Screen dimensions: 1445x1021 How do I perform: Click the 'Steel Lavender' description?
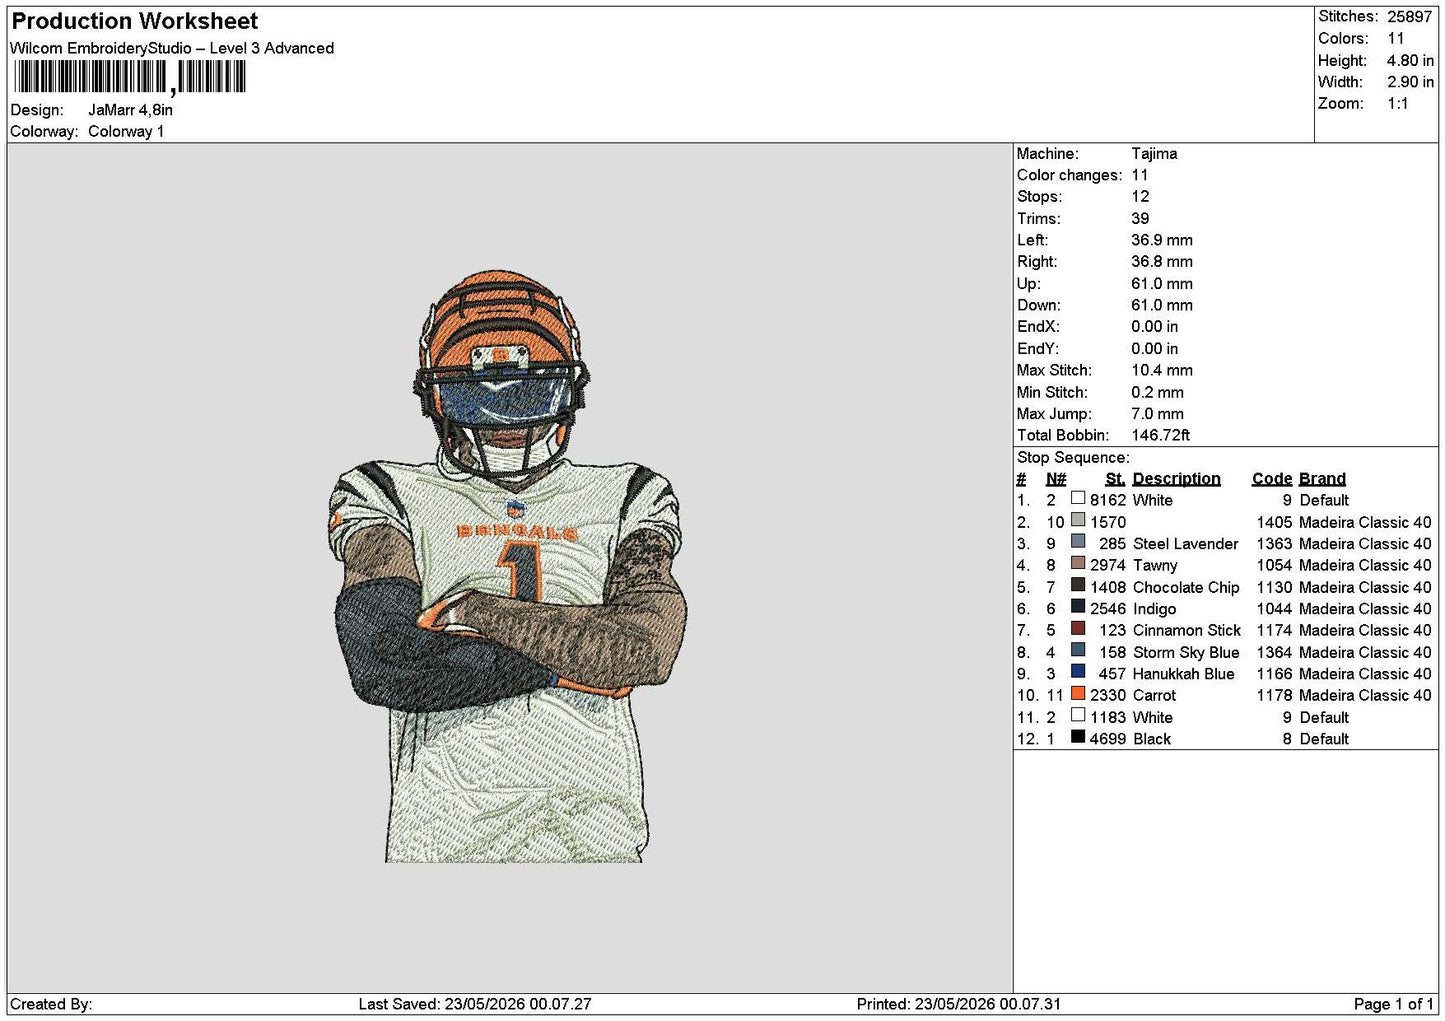click(1185, 544)
